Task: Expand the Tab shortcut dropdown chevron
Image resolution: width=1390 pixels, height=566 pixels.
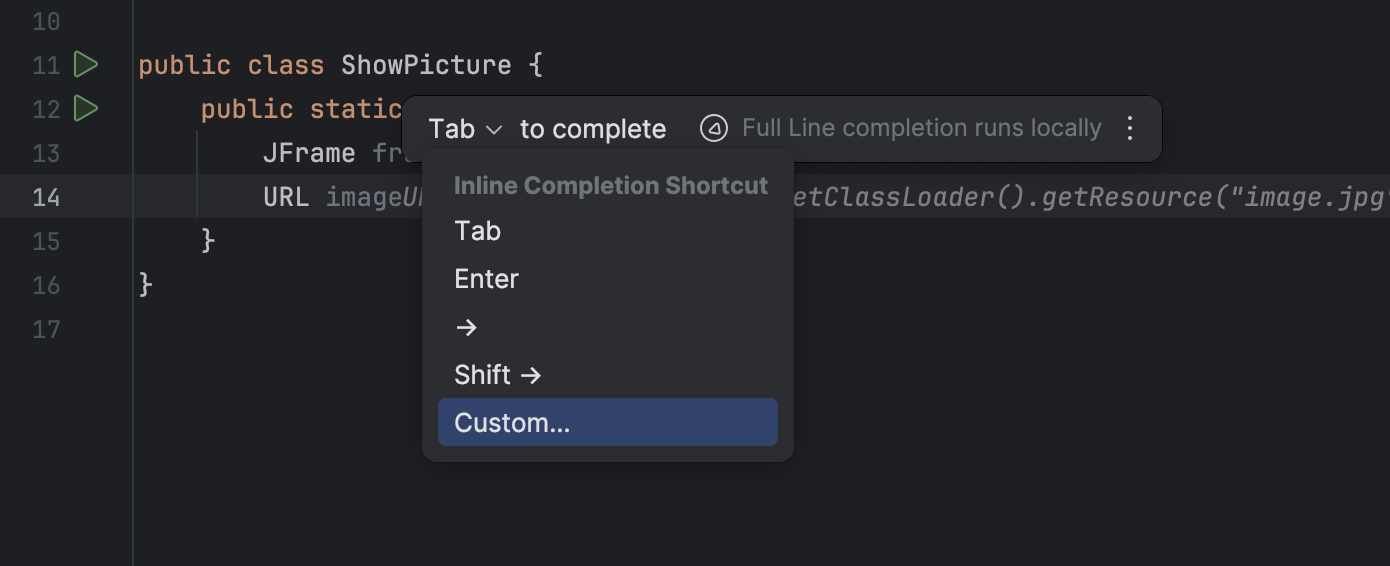Action: coord(494,130)
